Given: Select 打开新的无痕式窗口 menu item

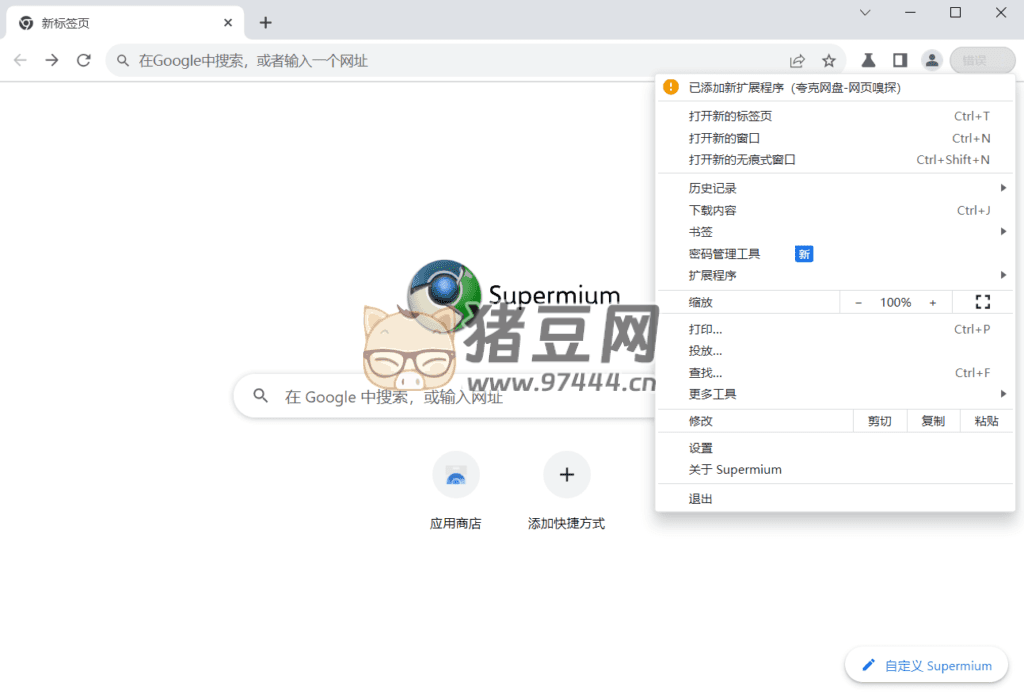Looking at the screenshot, I should coord(742,160).
